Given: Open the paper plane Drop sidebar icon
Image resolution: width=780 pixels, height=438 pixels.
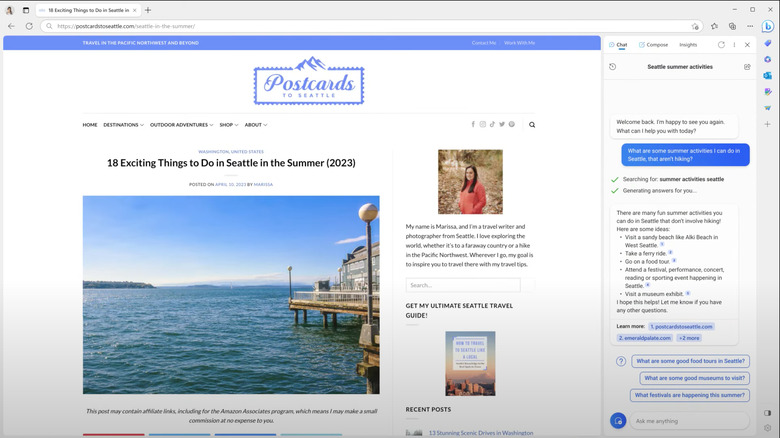Looking at the screenshot, I should click(768, 108).
